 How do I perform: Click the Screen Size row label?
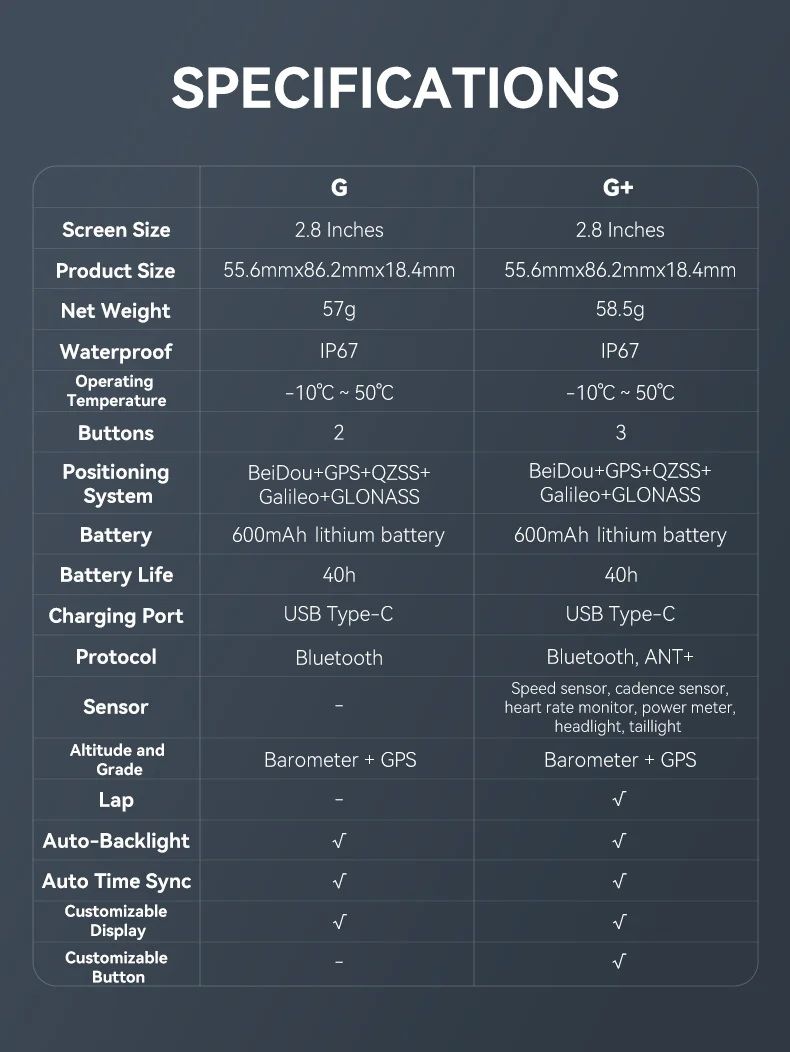click(x=116, y=230)
